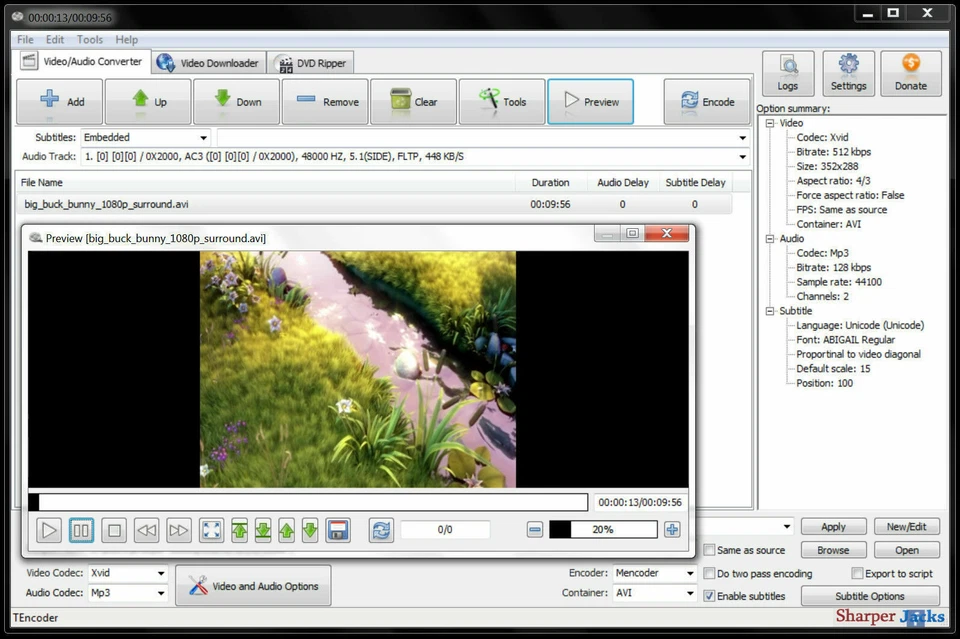
Task: Open the Tools menu
Action: coord(89,39)
